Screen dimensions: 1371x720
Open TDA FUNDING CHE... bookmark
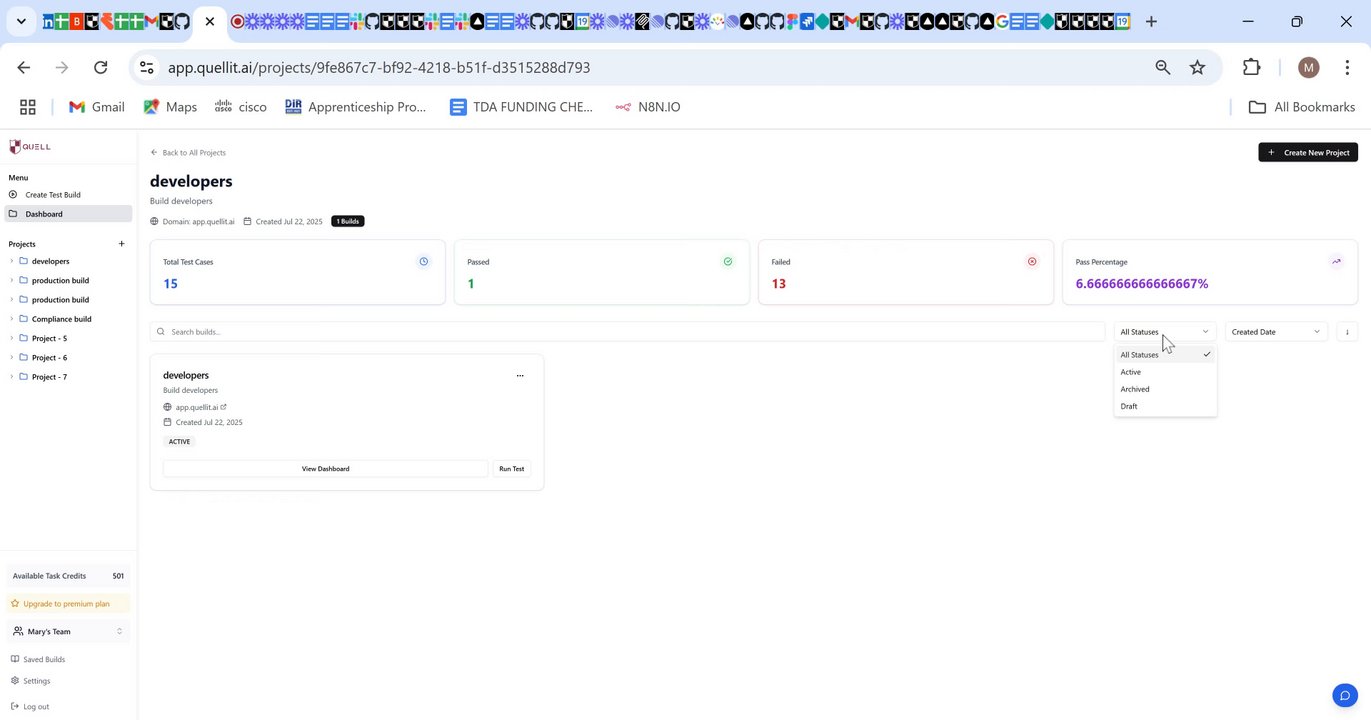pos(521,107)
